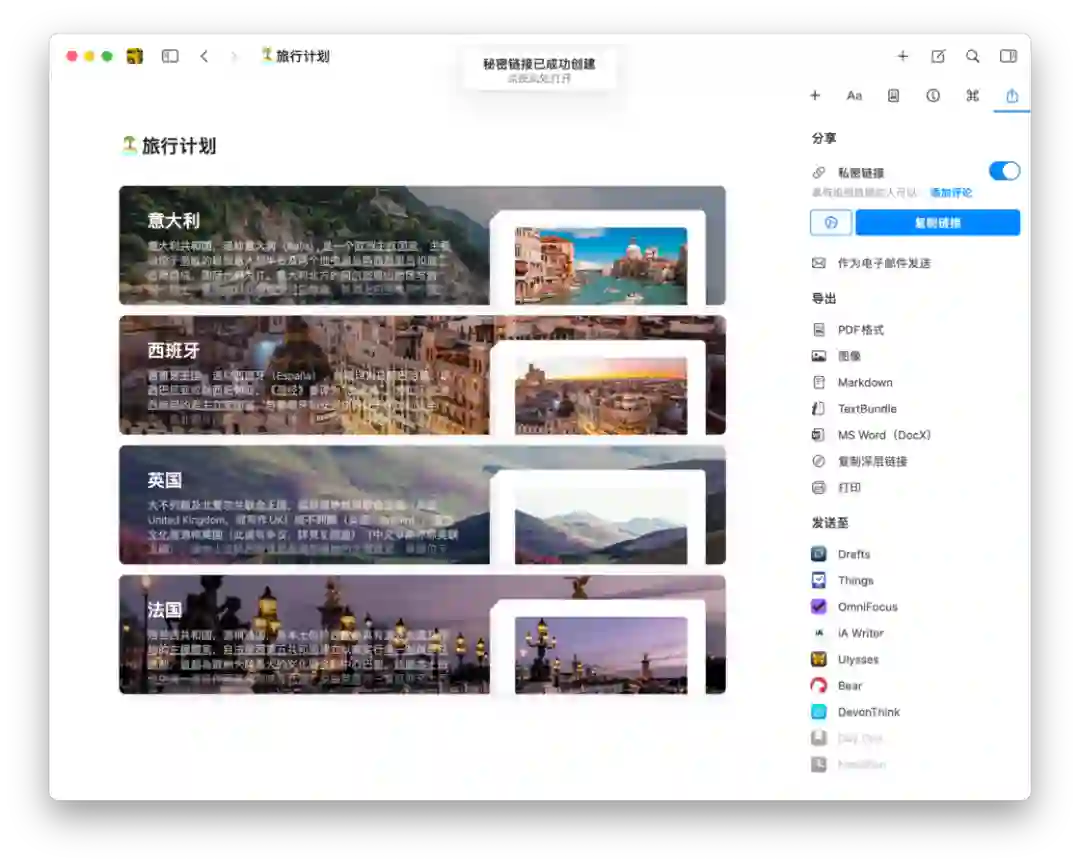Switch to the keyboard shortcuts ⌘ tab
Viewport: 1080px width, 865px height.
(x=972, y=96)
